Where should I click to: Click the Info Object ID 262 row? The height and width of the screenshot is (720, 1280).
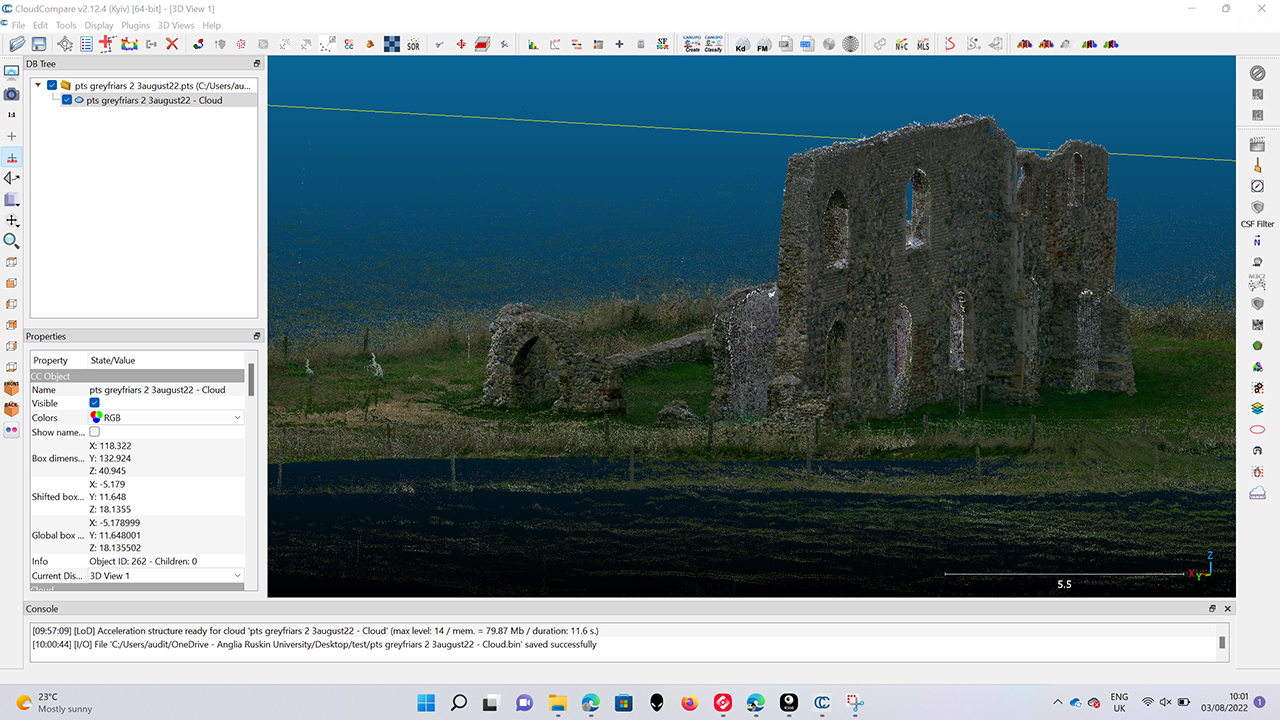[137, 561]
